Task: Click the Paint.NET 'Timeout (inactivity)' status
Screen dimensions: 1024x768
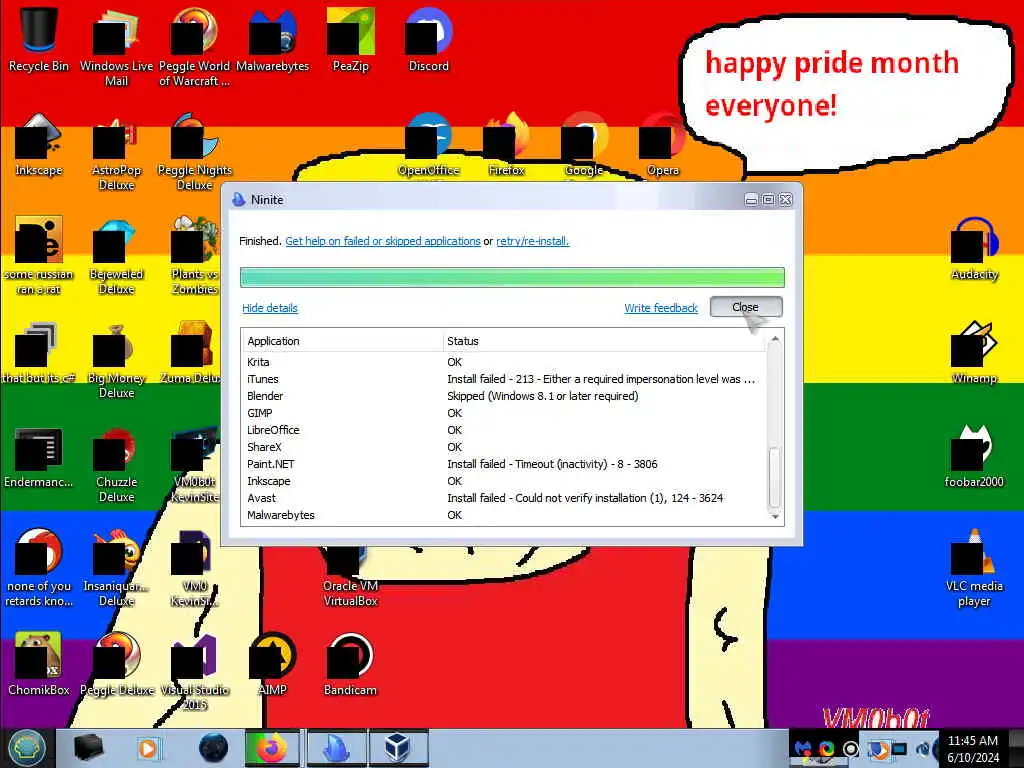Action: pyautogui.click(x=552, y=464)
